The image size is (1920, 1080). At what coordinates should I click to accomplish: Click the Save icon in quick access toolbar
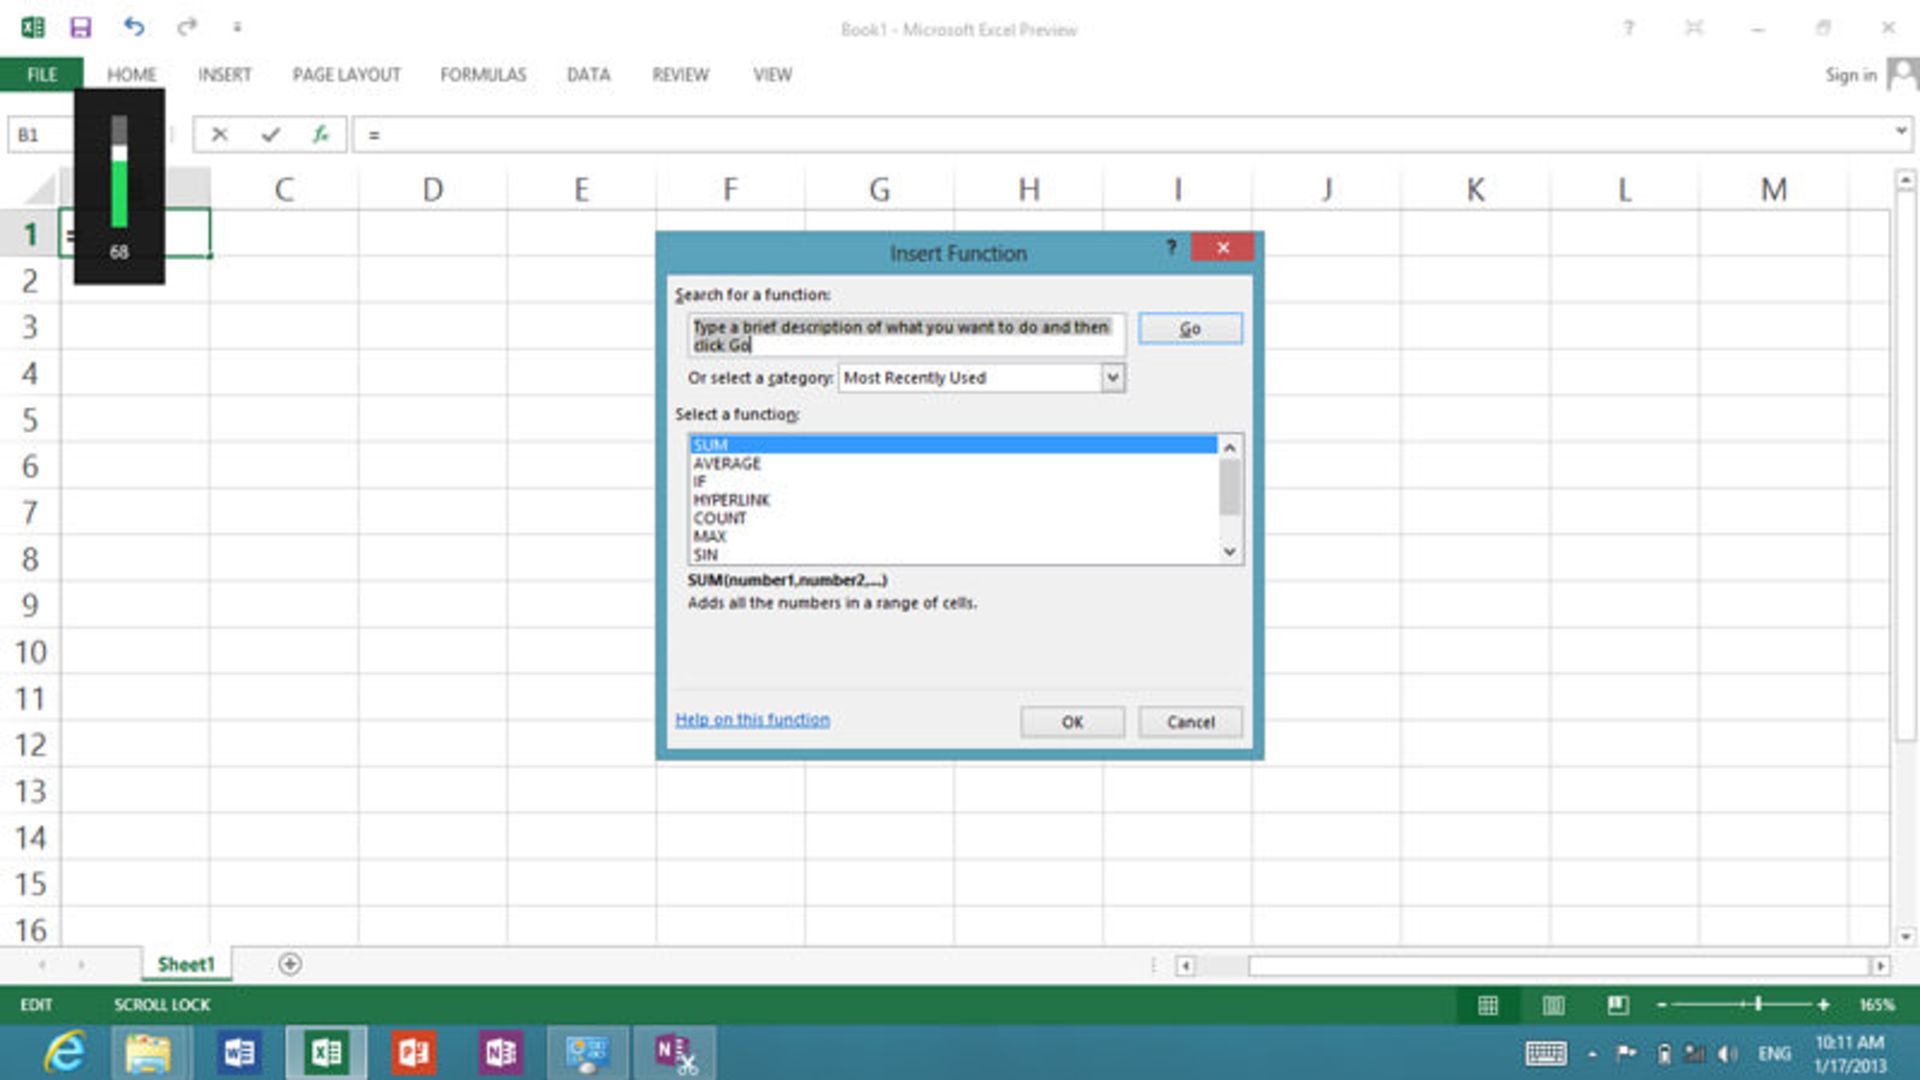[x=81, y=27]
